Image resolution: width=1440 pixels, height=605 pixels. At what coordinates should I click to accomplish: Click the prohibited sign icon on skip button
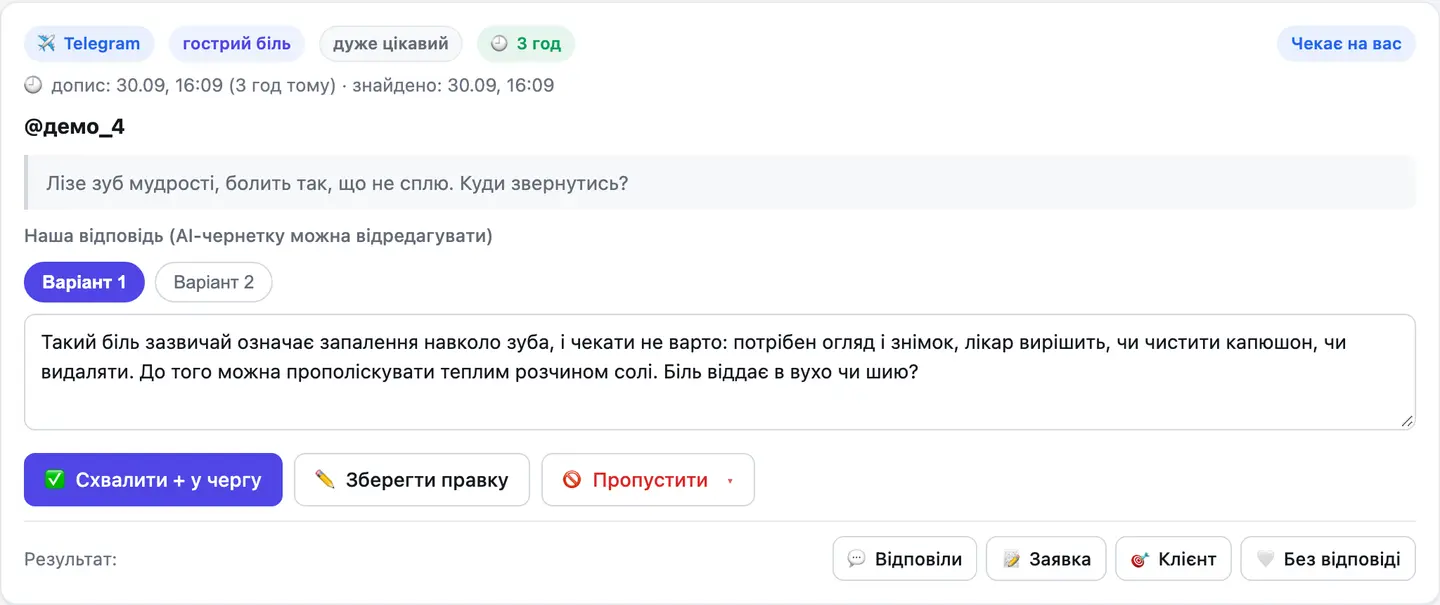(572, 480)
